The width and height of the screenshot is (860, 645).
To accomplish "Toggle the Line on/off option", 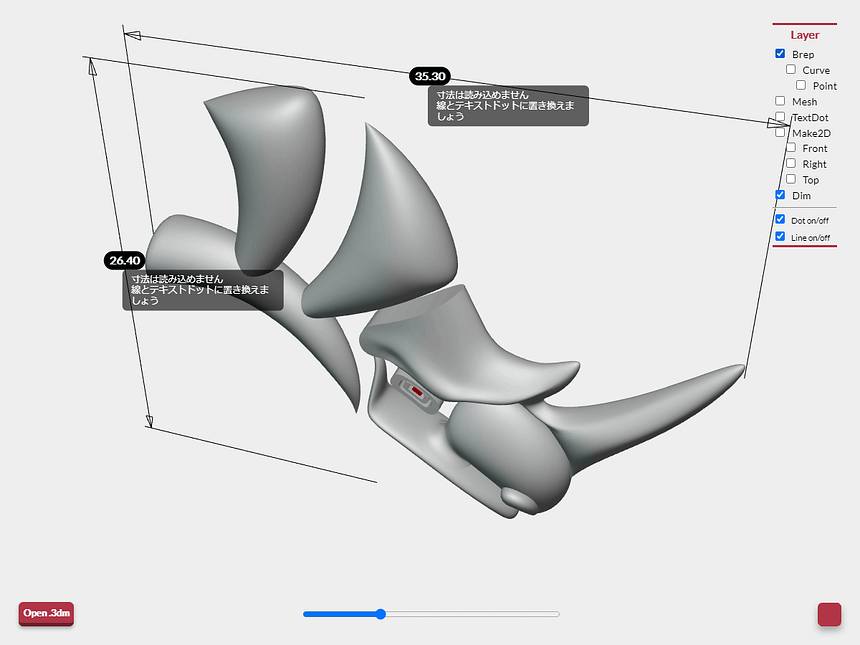I will click(x=780, y=237).
